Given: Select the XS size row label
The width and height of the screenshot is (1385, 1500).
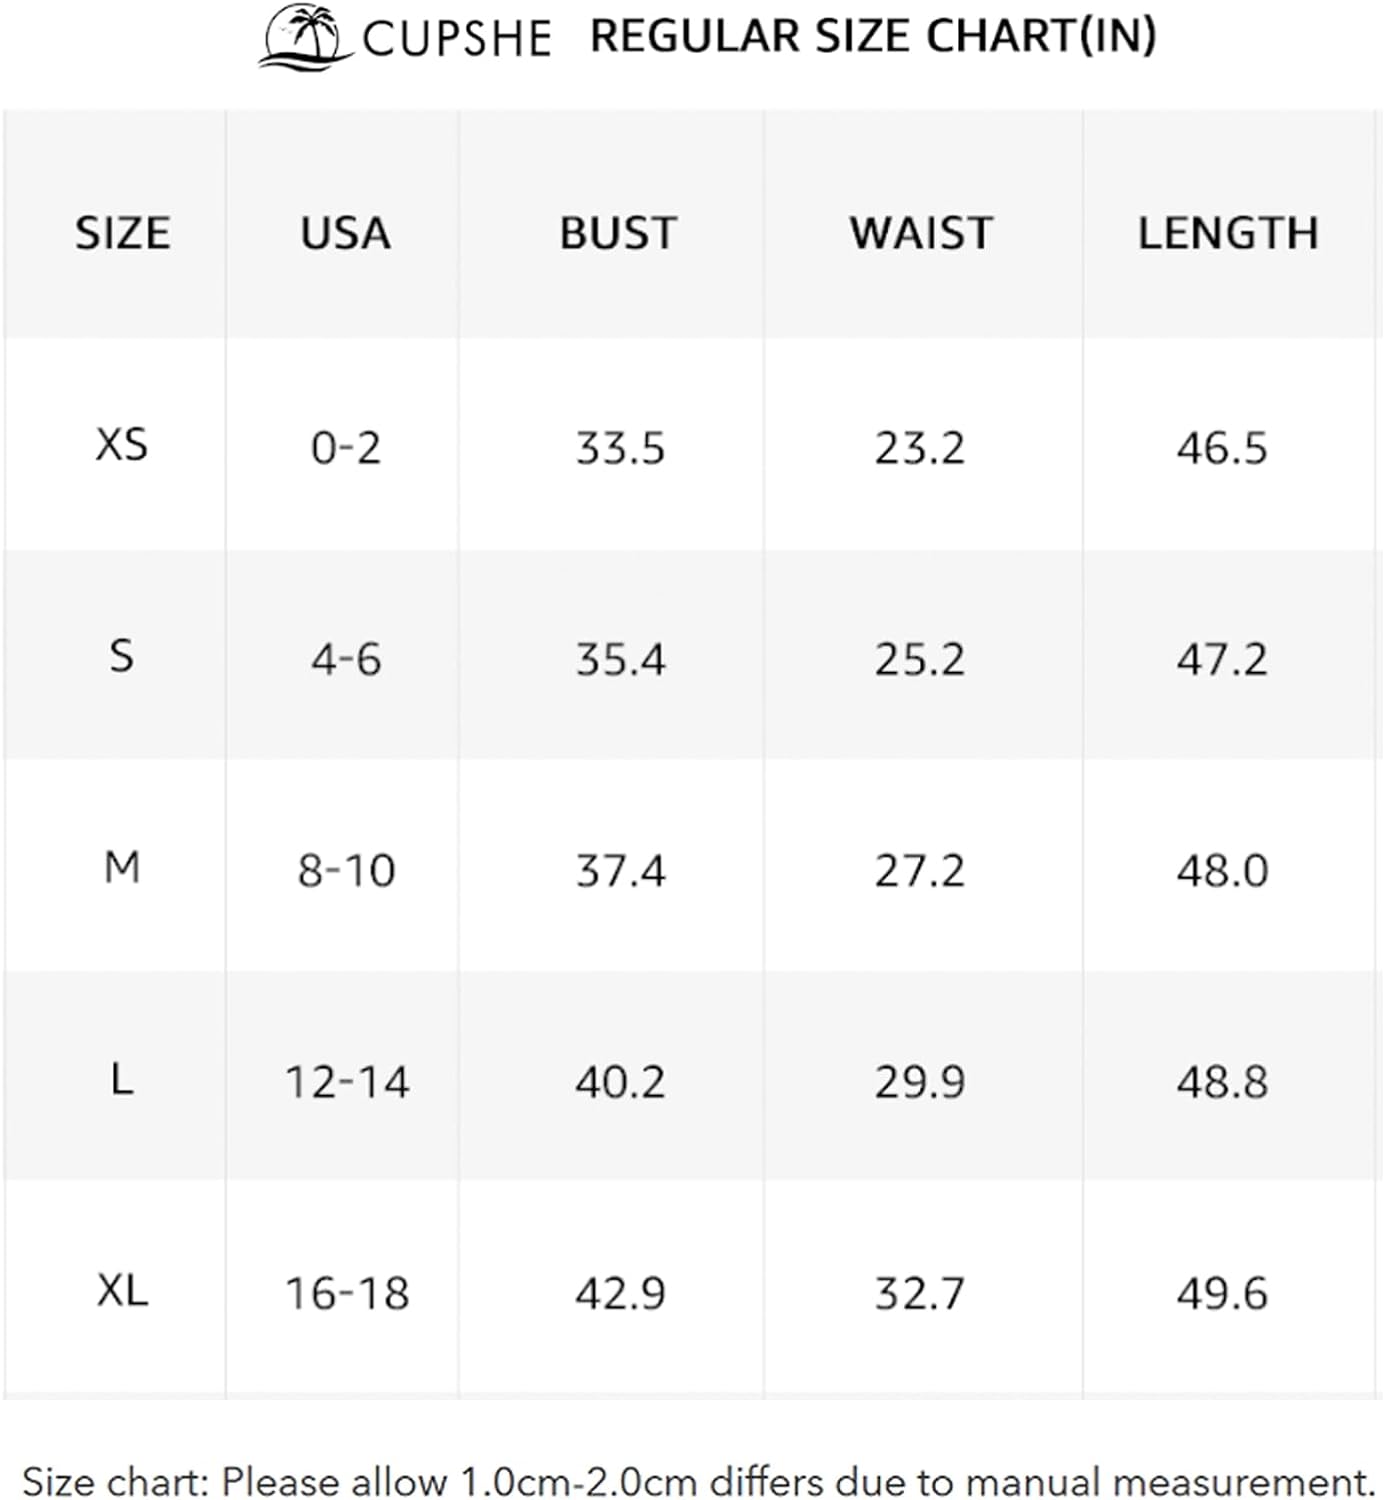Looking at the screenshot, I should tap(122, 445).
